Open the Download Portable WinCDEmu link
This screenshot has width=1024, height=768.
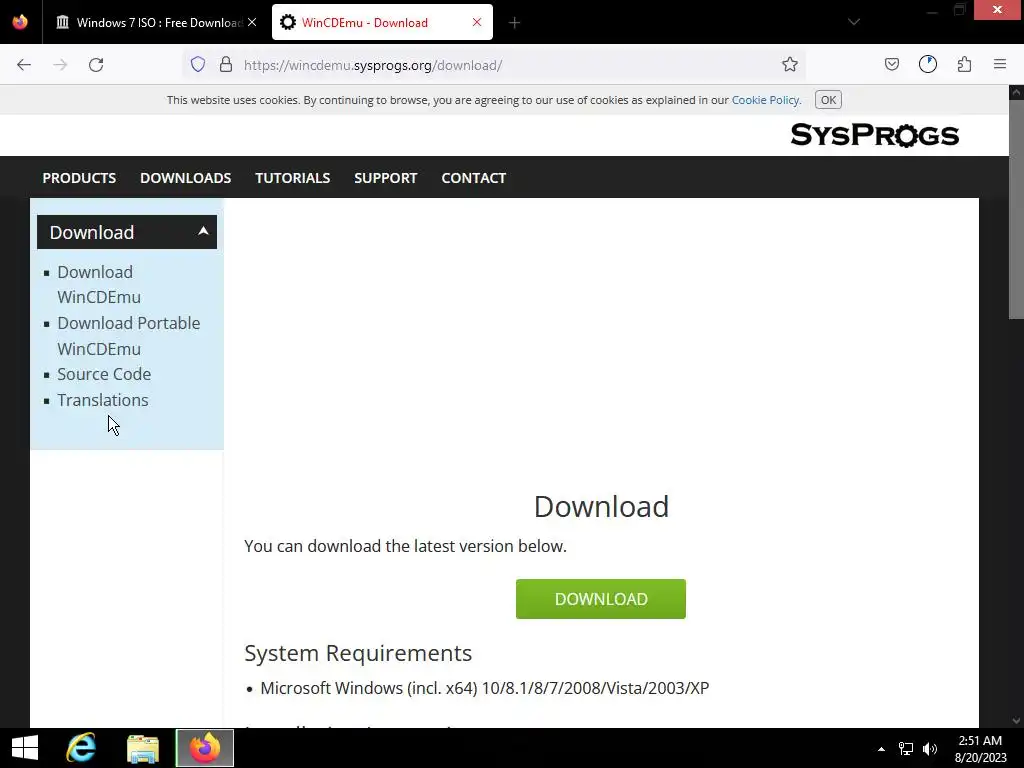coord(129,336)
